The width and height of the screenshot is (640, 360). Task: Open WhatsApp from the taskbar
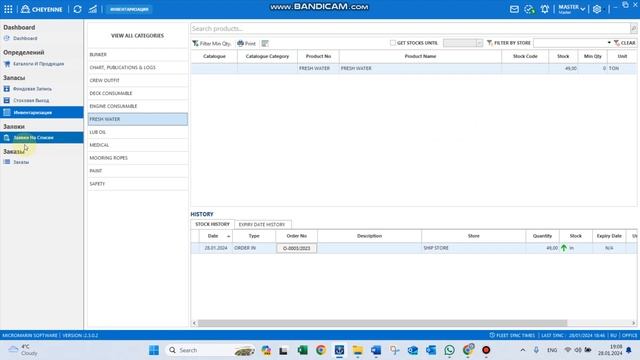point(449,350)
